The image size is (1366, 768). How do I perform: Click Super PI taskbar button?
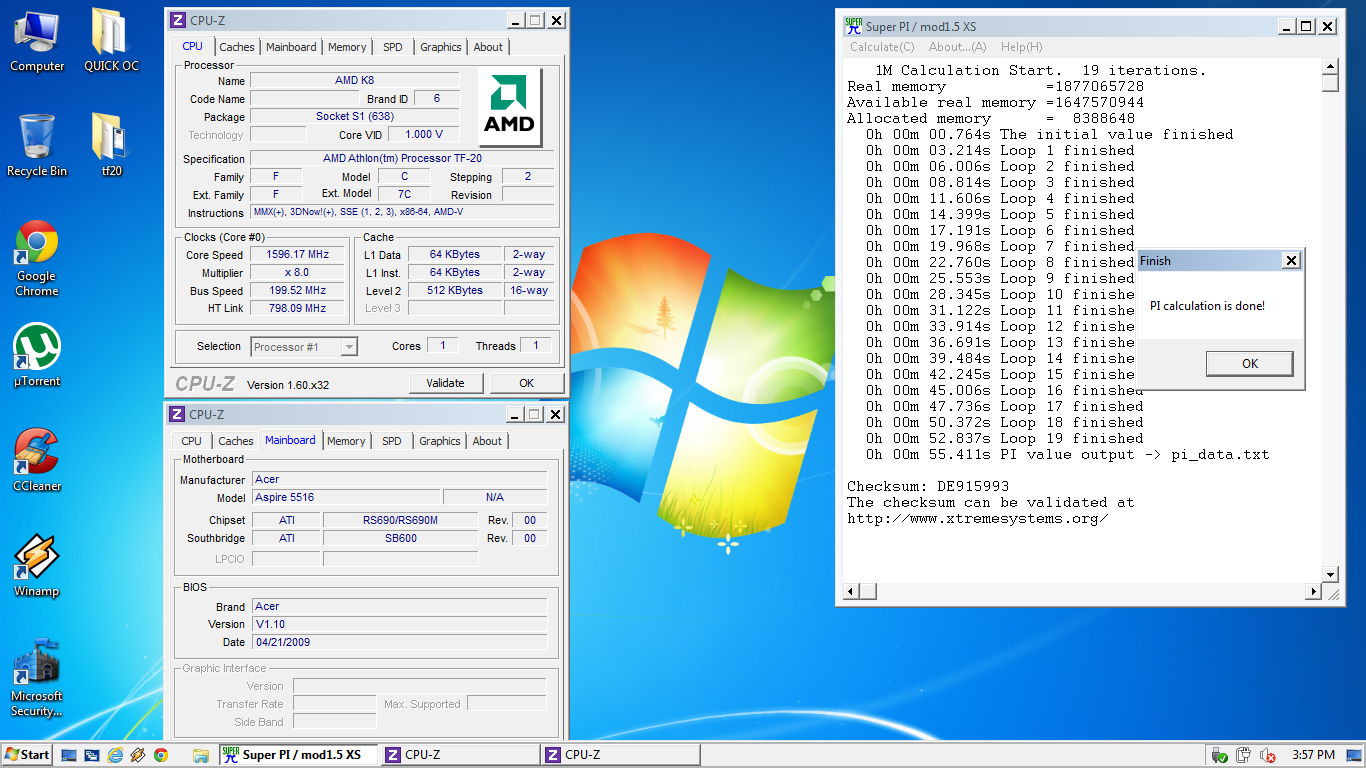[298, 755]
